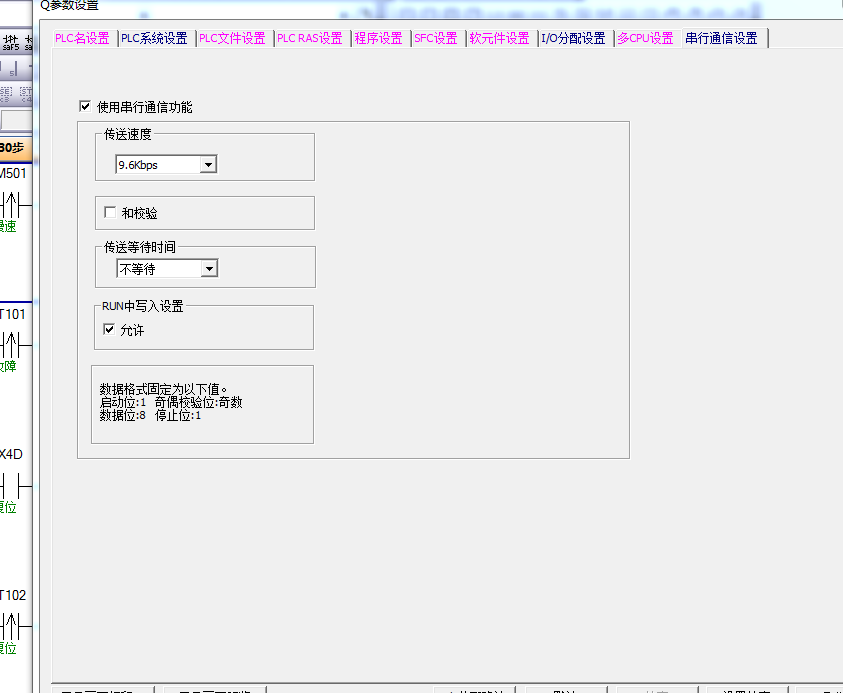Viewport: 843px width, 693px height.
Task: Switch to the PLC系统设置 tab
Action: coord(154,39)
